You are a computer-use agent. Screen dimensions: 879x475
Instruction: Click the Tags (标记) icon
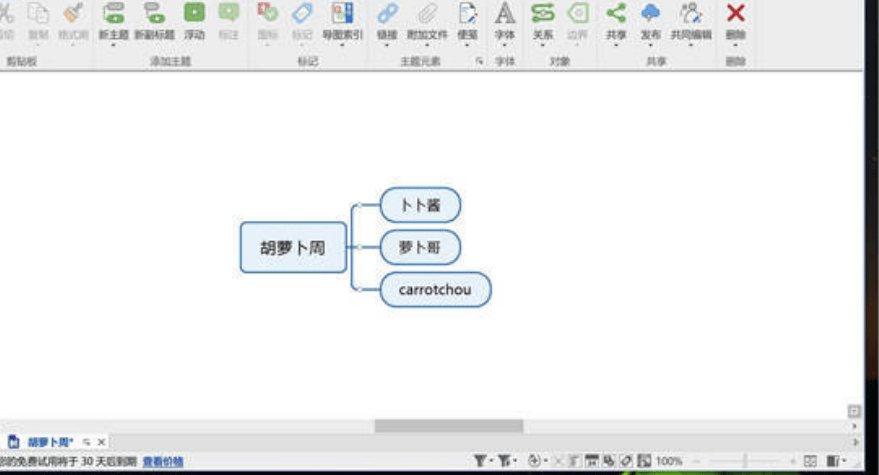(302, 12)
